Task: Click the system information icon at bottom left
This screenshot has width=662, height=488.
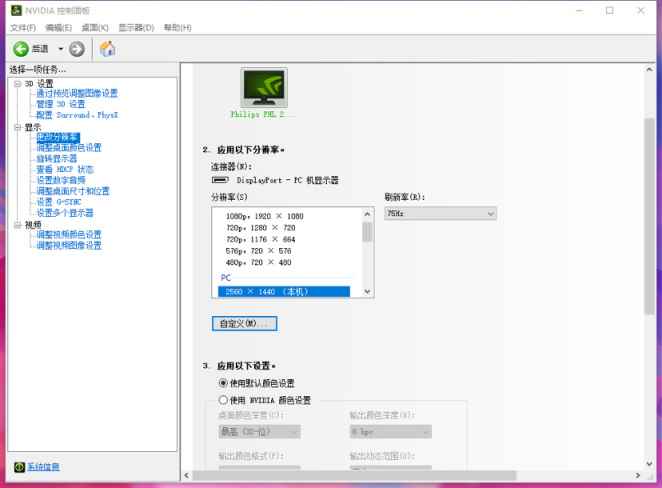Action: click(x=19, y=467)
